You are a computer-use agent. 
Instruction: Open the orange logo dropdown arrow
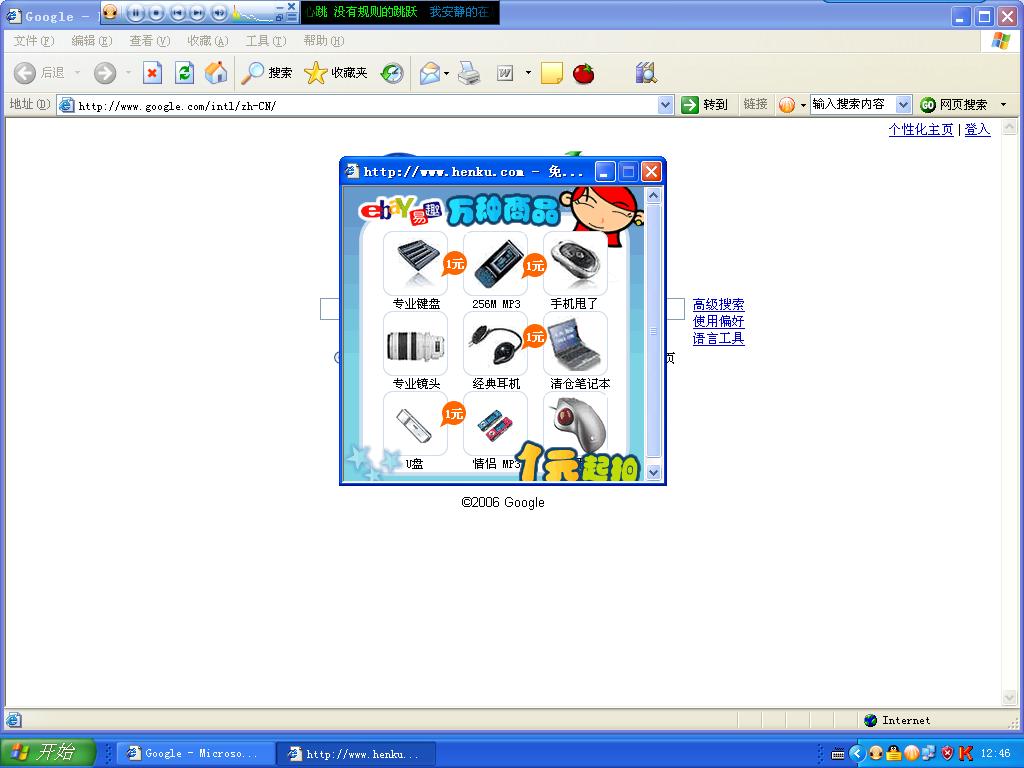803,105
